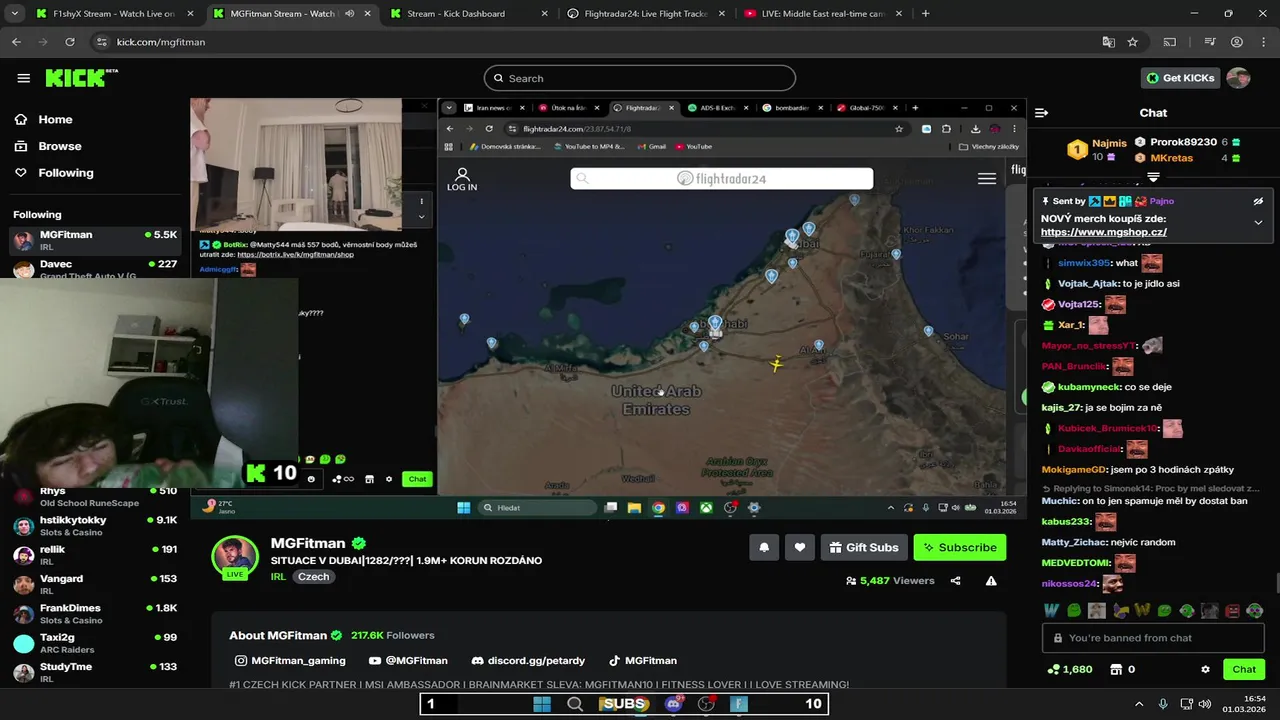Open FrankDimes channel from sidebar
Screen dimensions: 1280x720
click(95, 613)
